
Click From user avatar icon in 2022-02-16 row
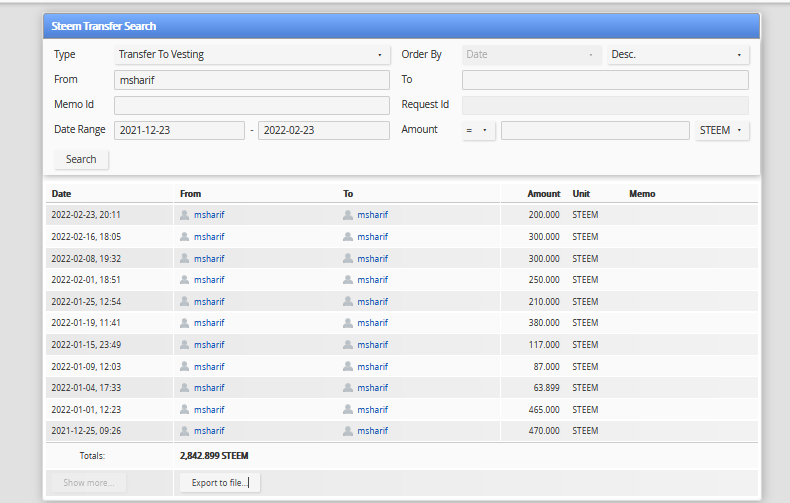(184, 236)
